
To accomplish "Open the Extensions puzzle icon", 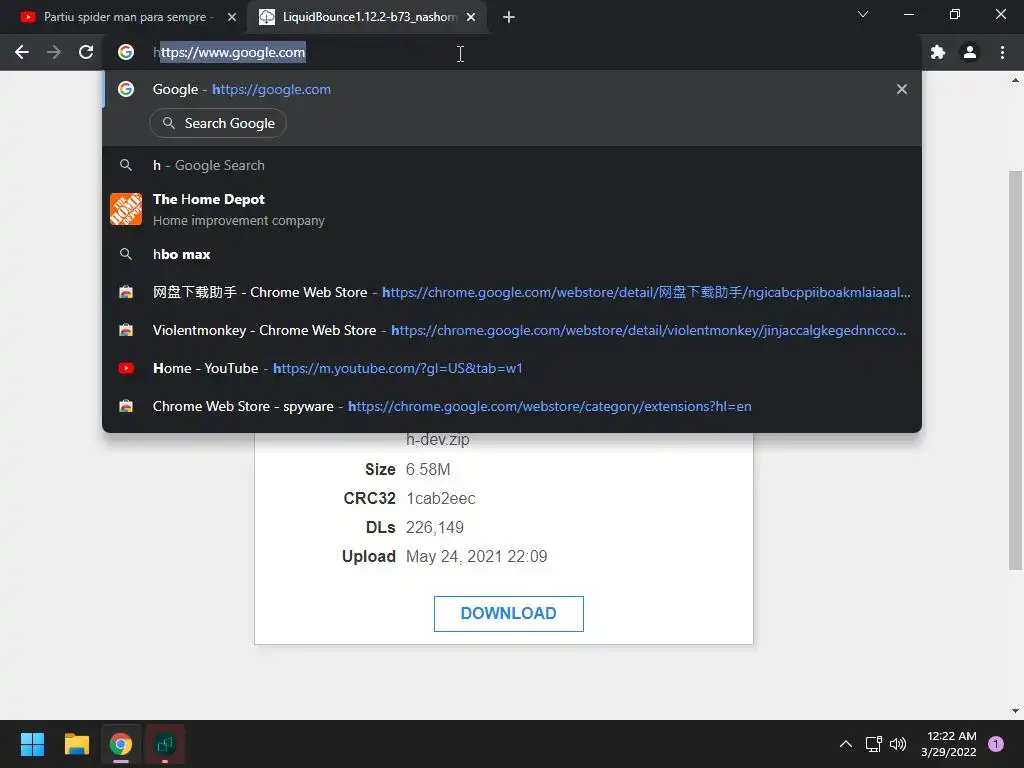I will point(938,52).
